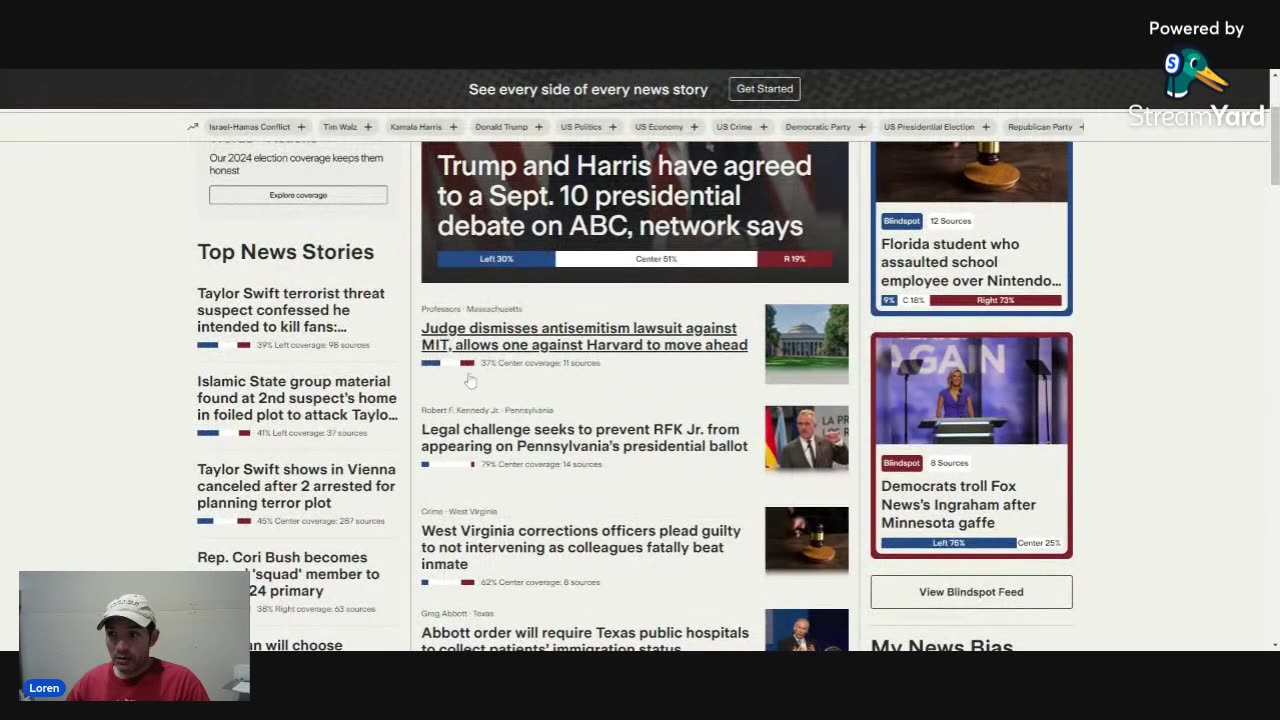Open Taylor Swift terrorist threat suspect story
The width and height of the screenshot is (1280, 720).
point(290,310)
